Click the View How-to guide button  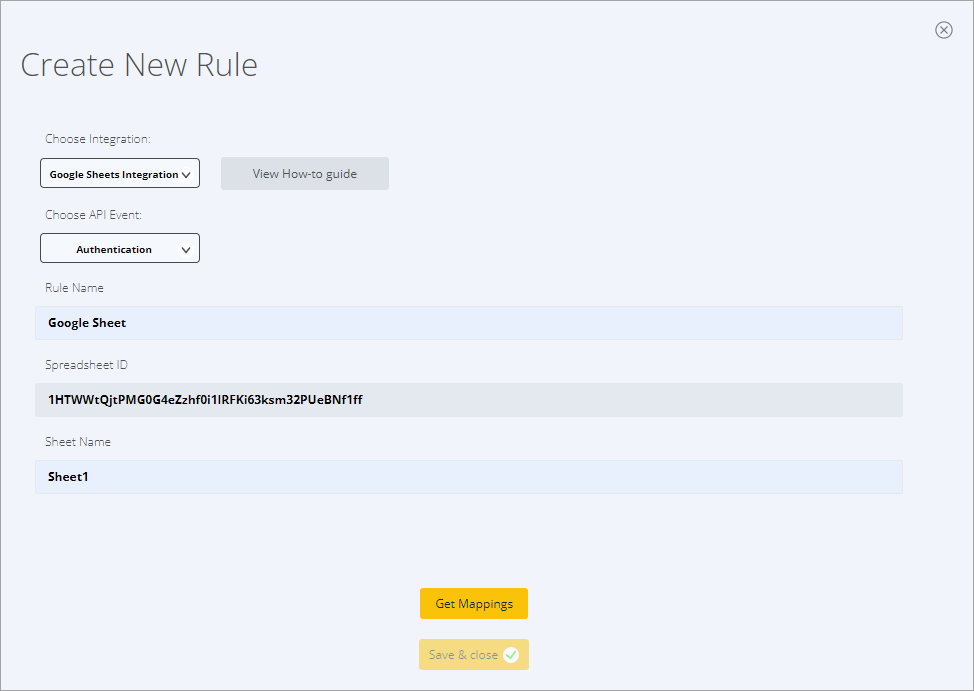coord(305,173)
